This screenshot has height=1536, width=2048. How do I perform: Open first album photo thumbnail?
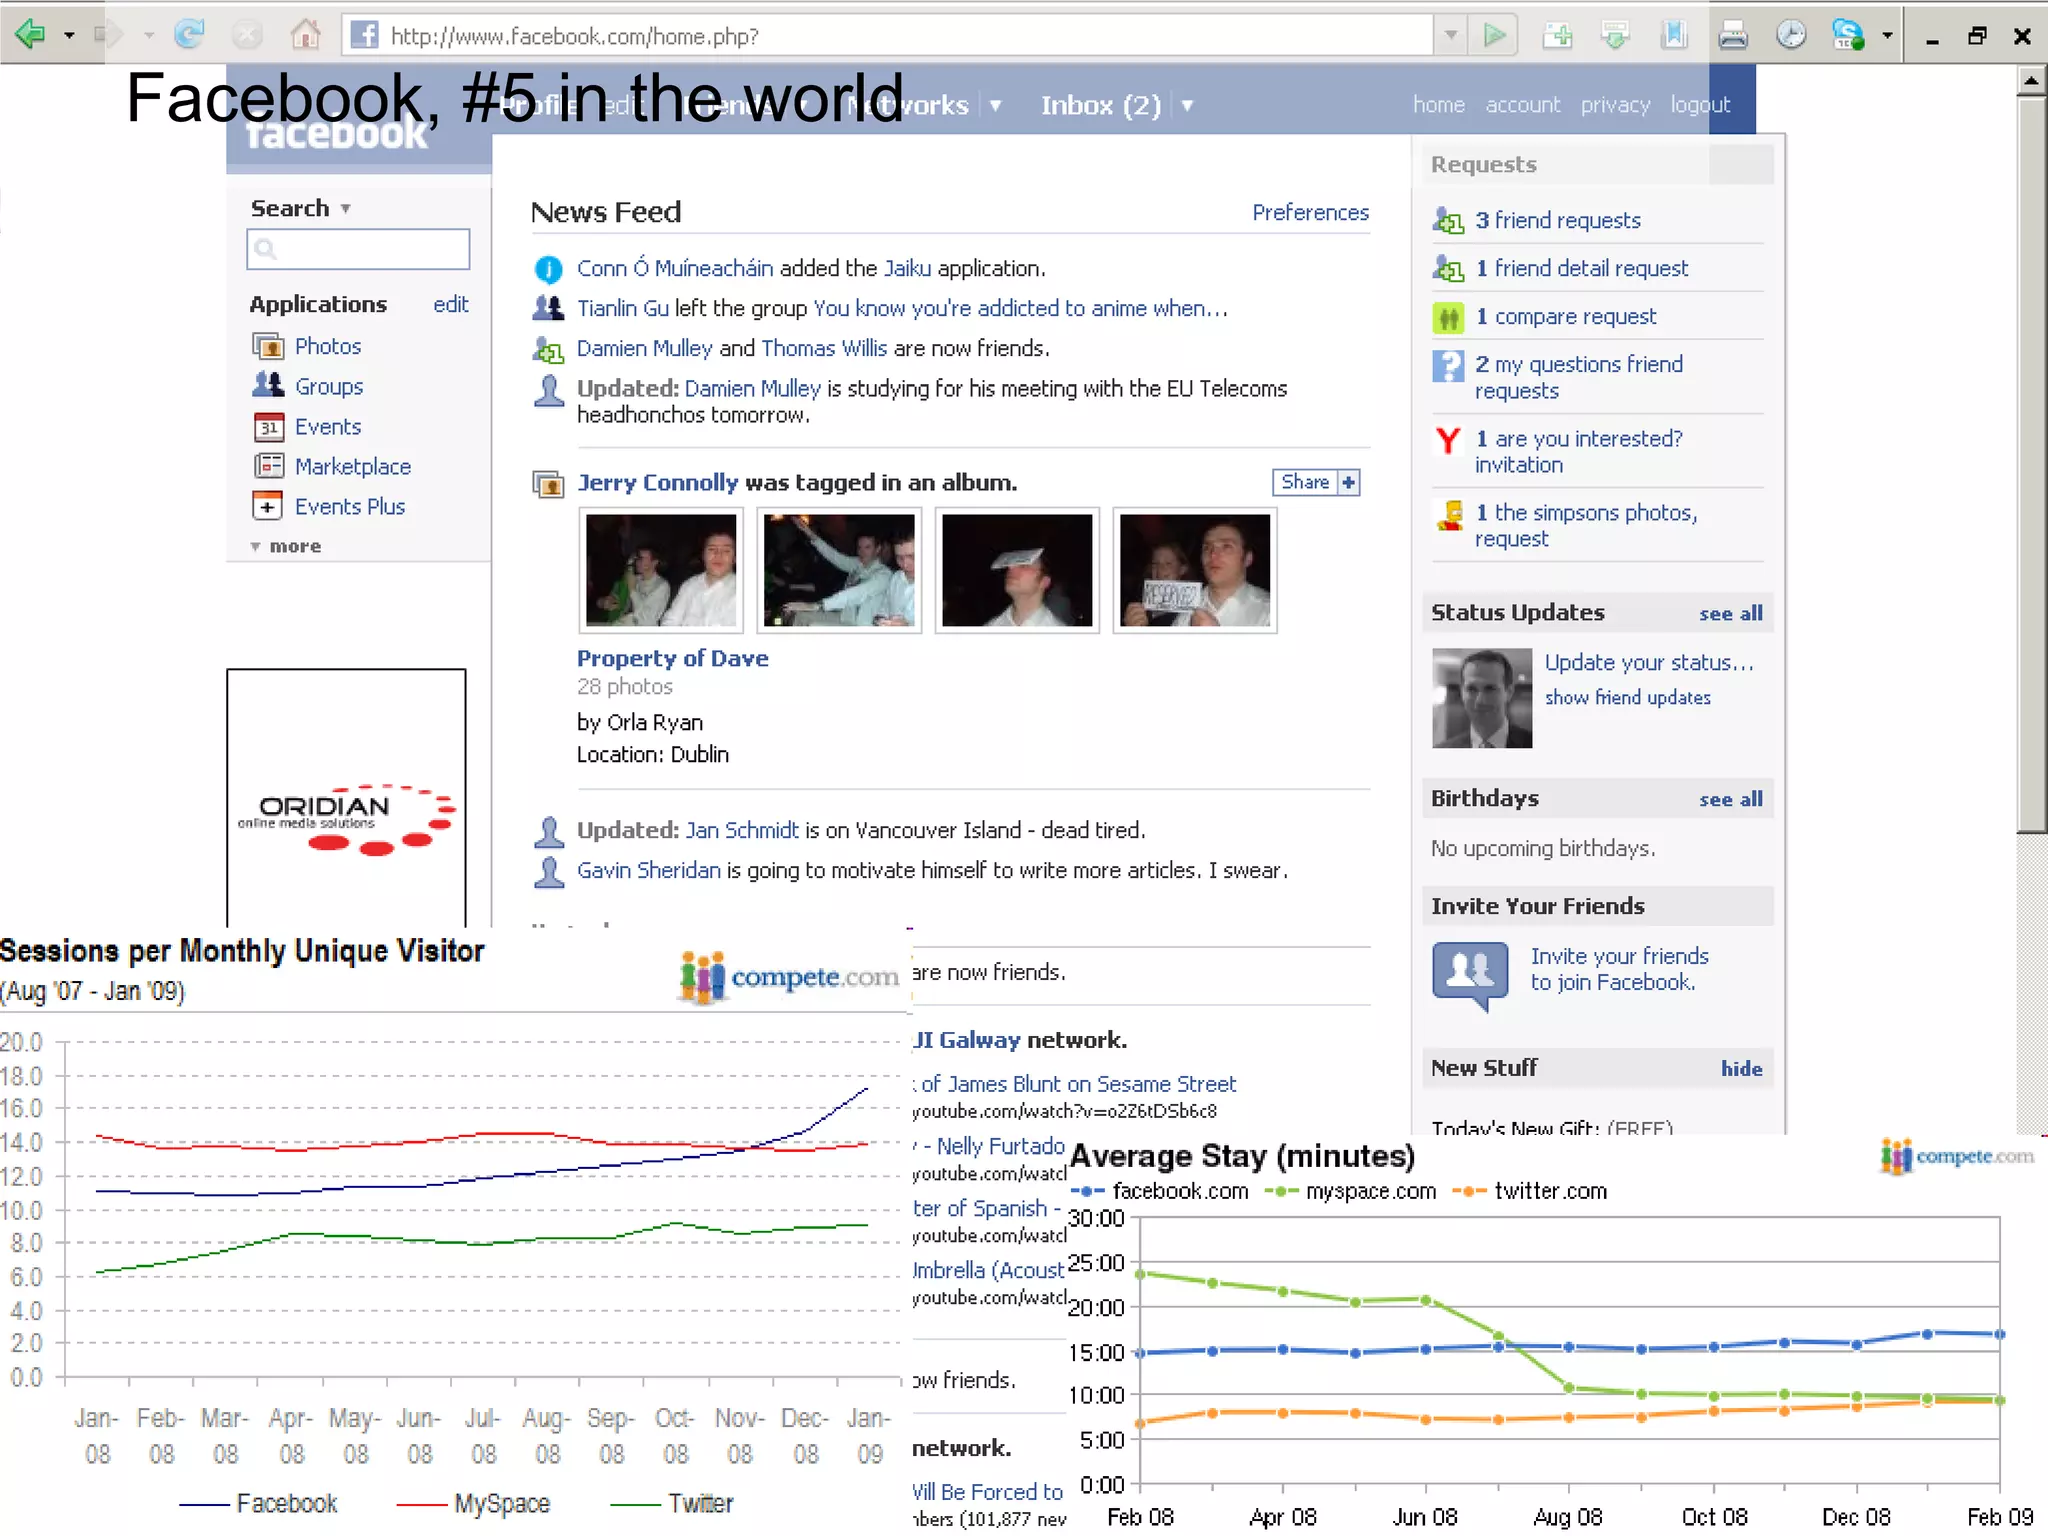(661, 570)
